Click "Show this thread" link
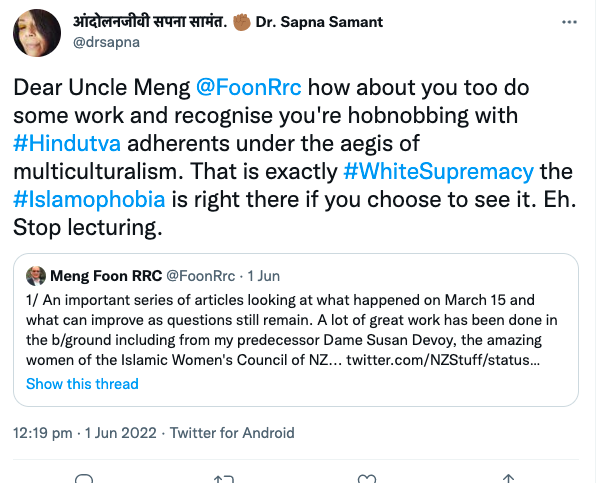This screenshot has width=601, height=483. tap(82, 383)
